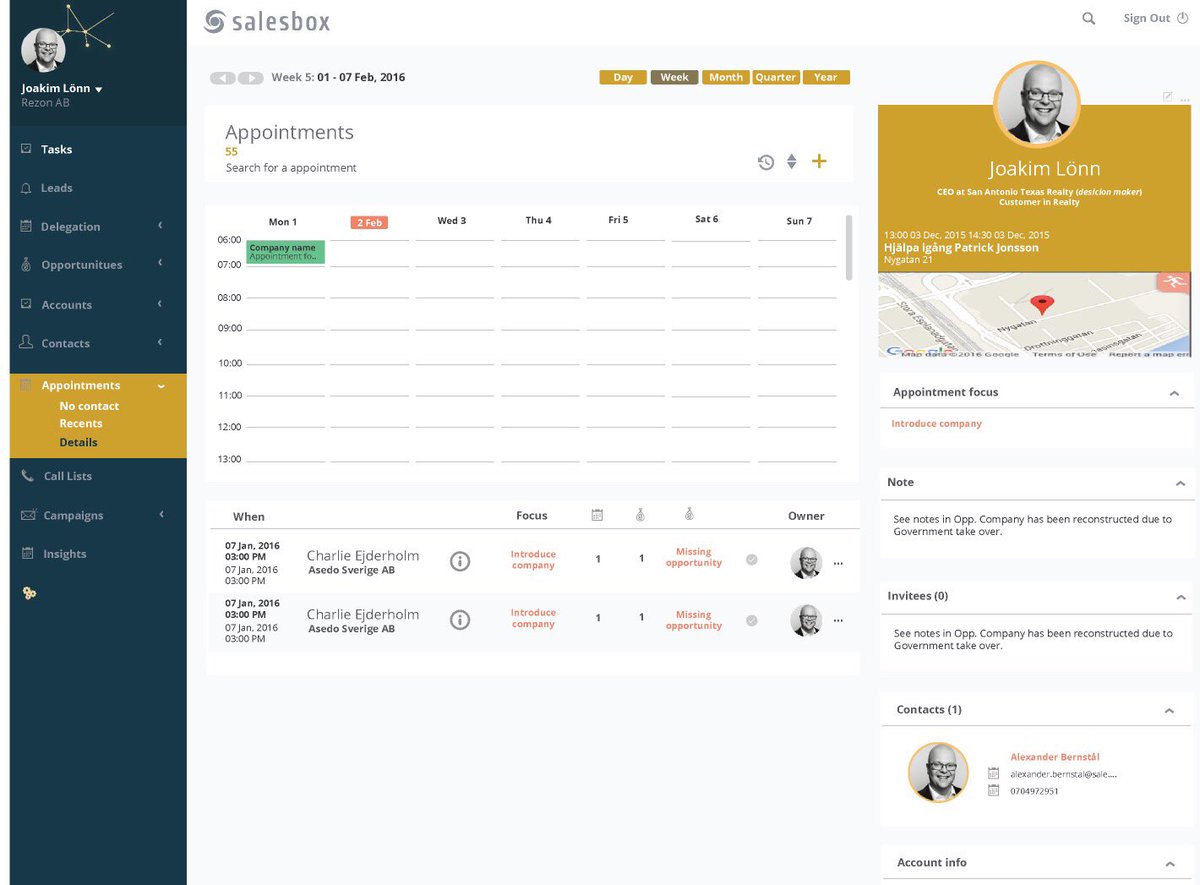Image resolution: width=1200 pixels, height=885 pixels.
Task: Click Alexander Bernstål contact avatar
Action: point(938,772)
